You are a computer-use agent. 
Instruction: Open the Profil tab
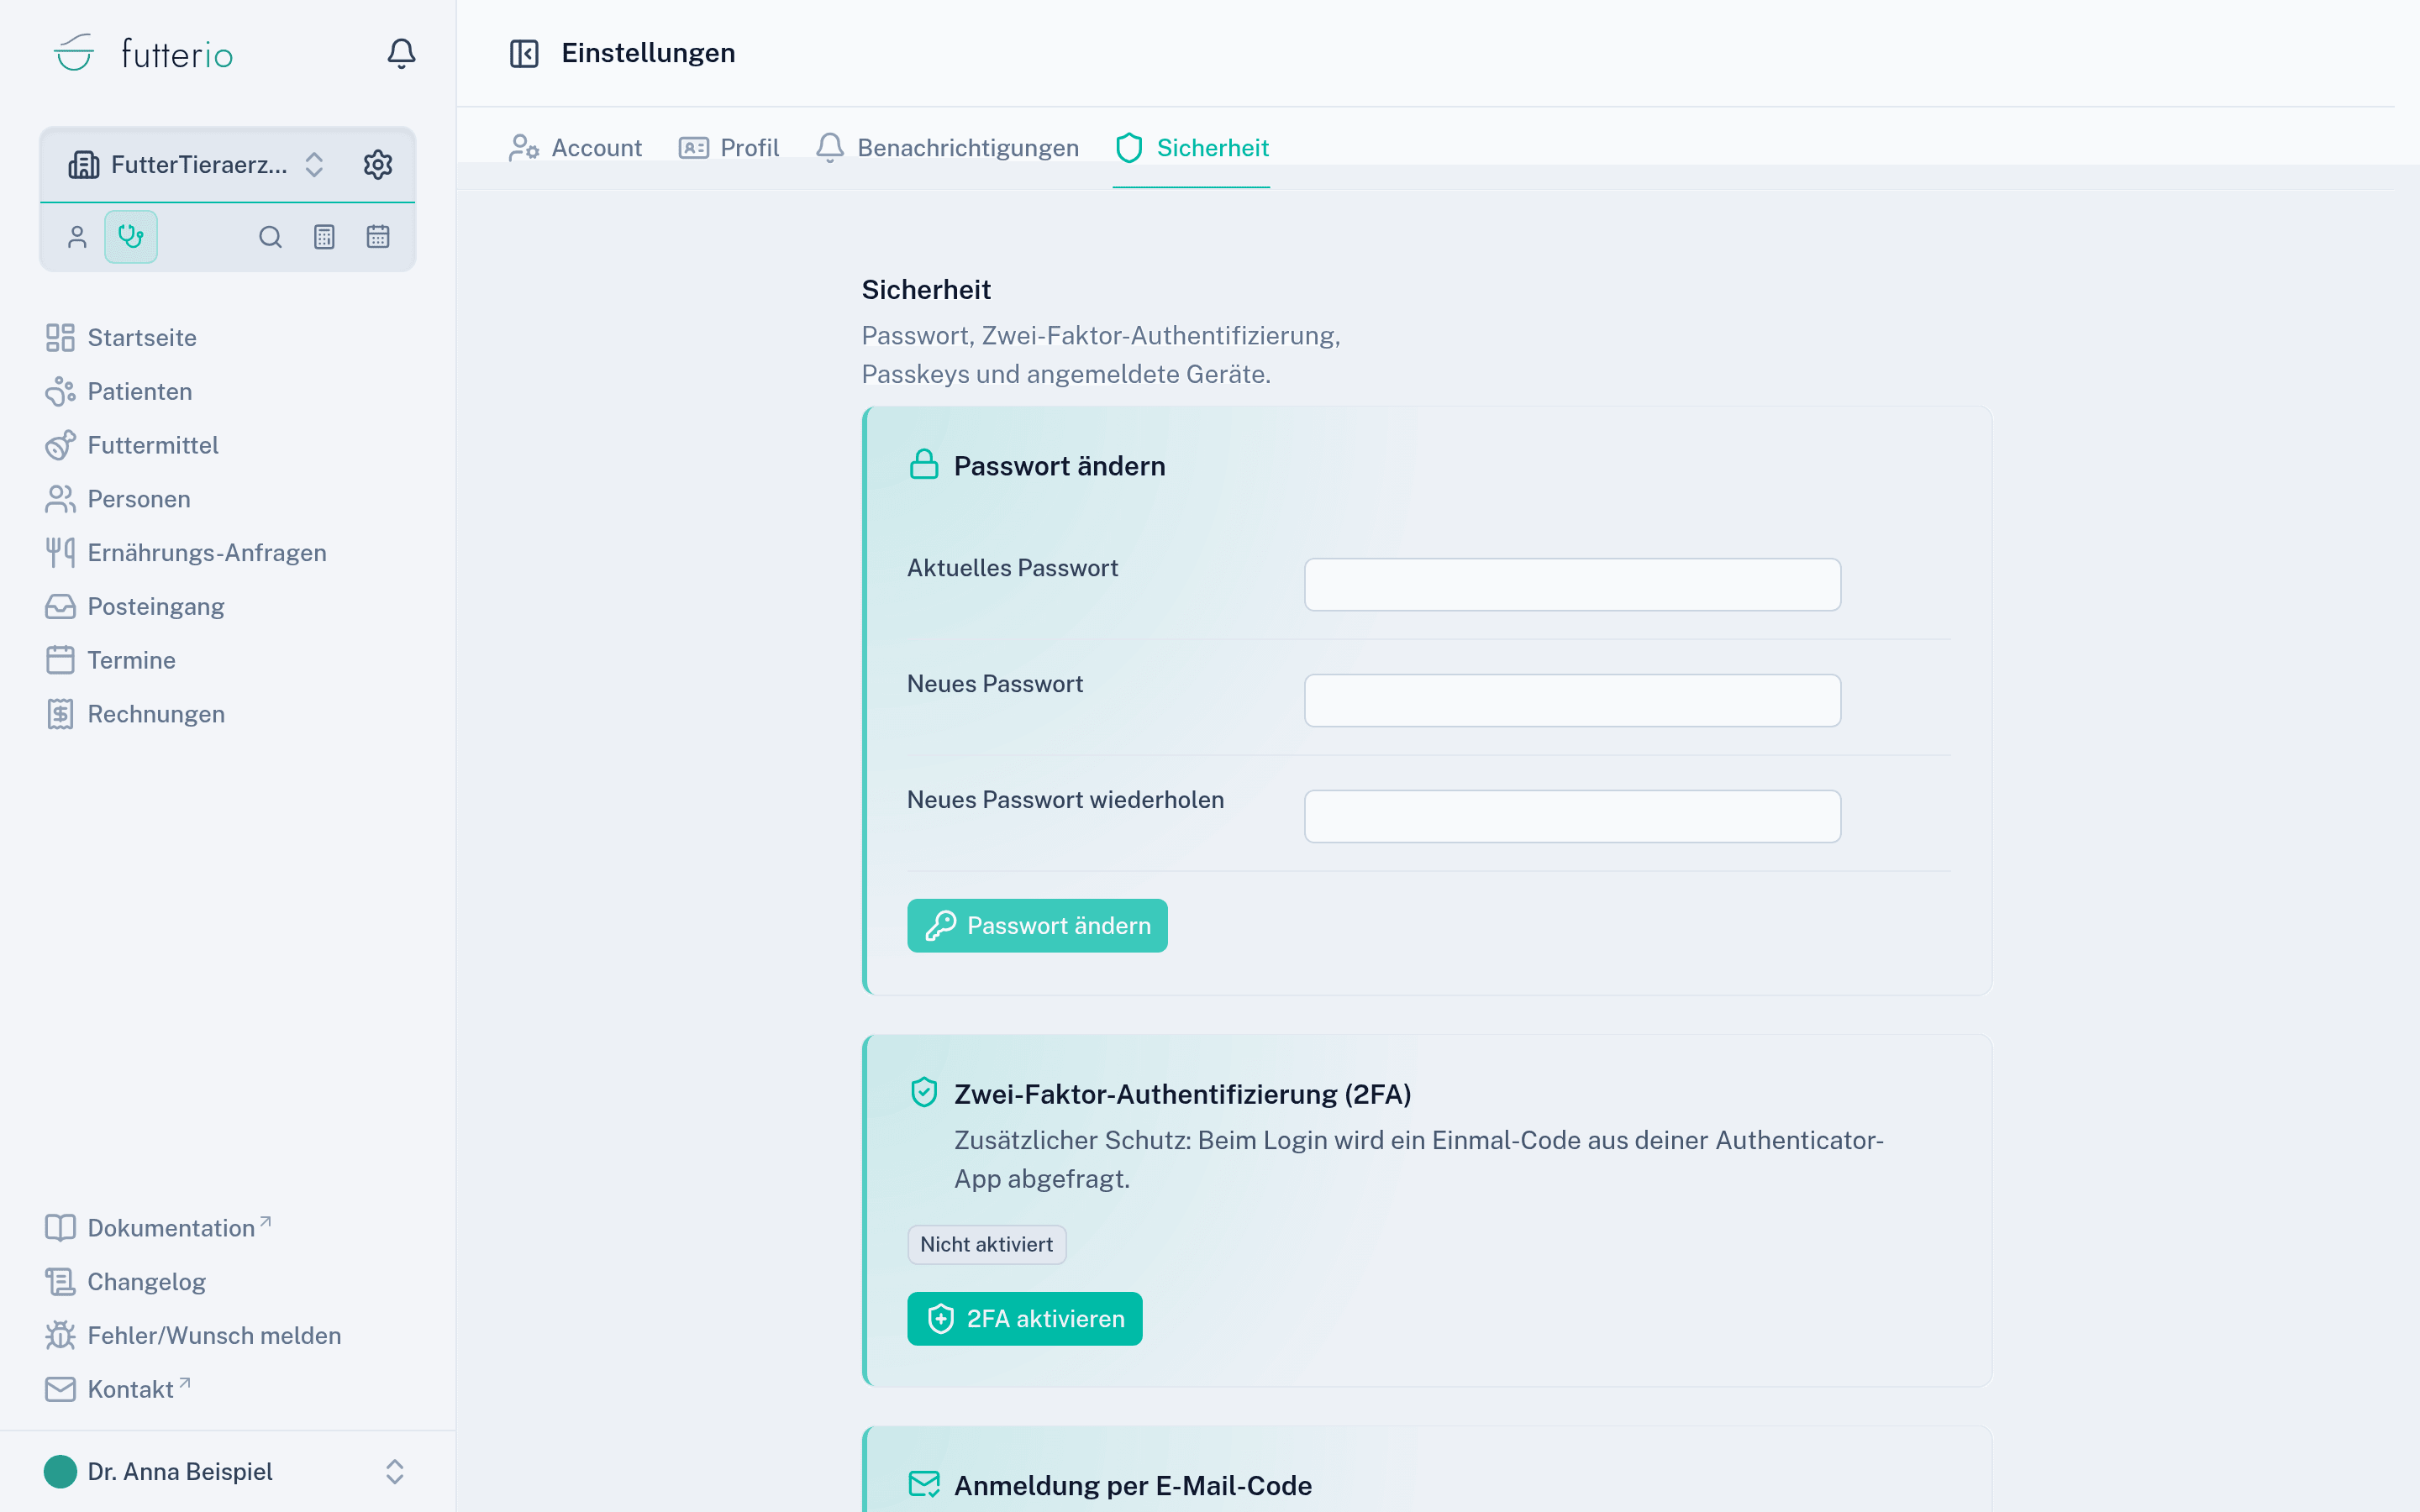click(729, 148)
